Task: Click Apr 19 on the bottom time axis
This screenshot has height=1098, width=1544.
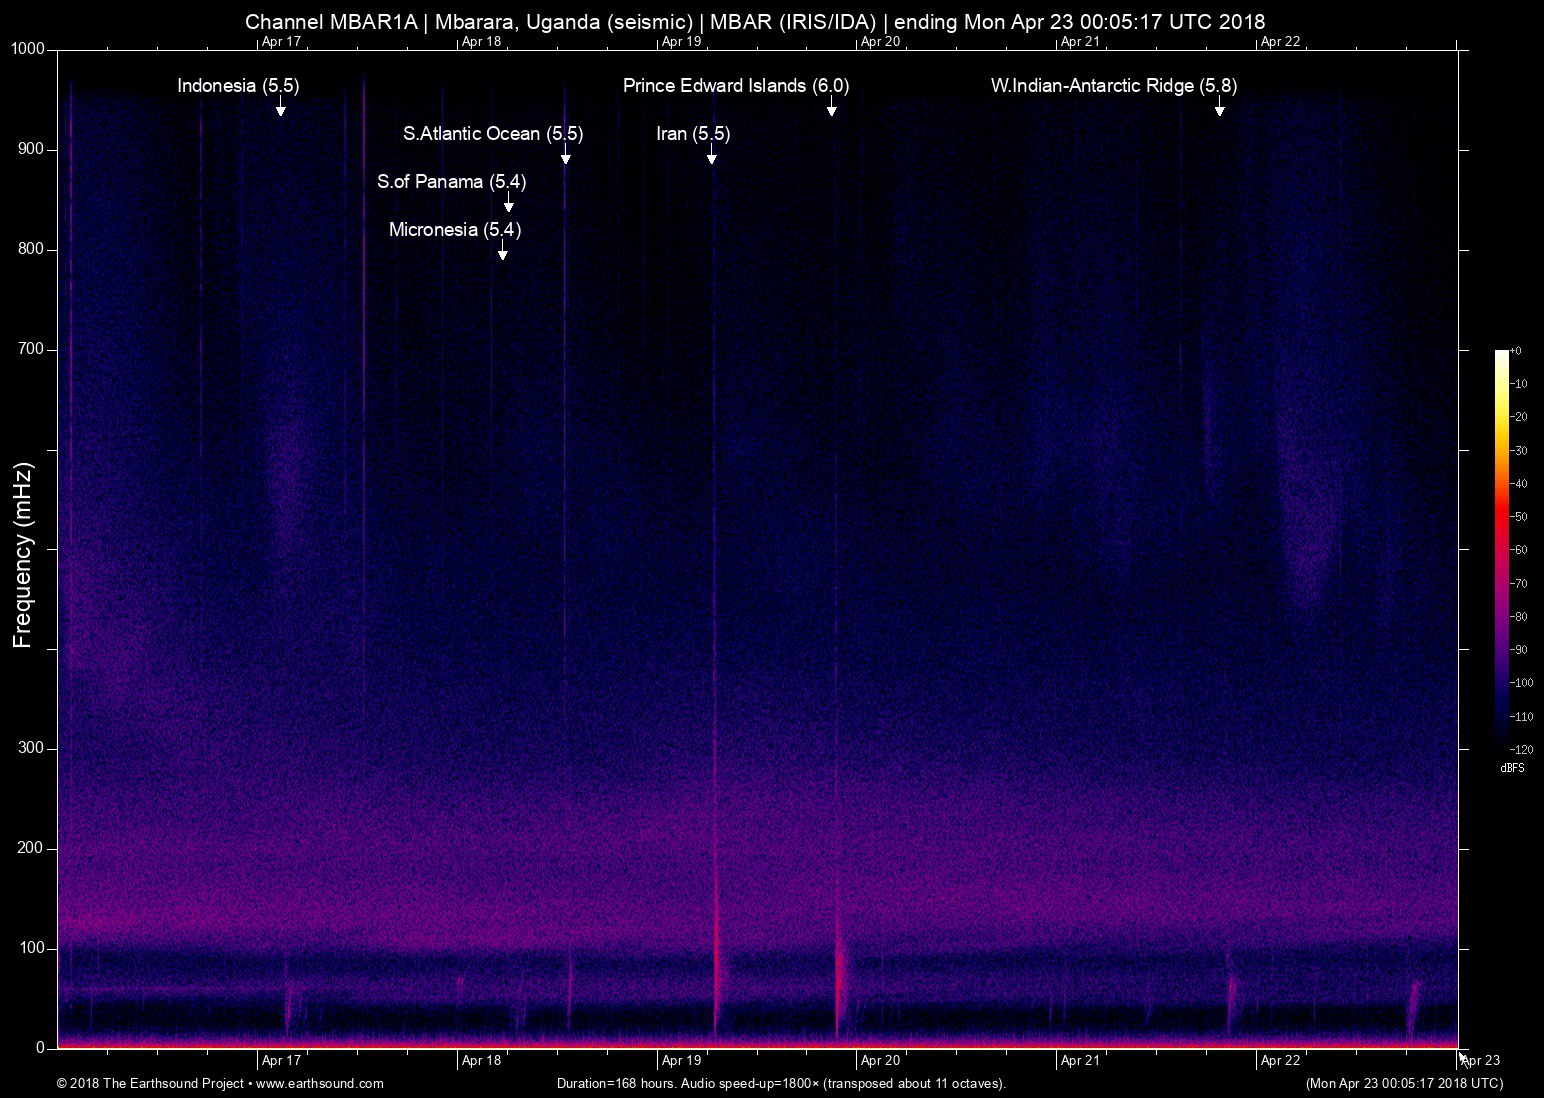Action: [x=681, y=1061]
